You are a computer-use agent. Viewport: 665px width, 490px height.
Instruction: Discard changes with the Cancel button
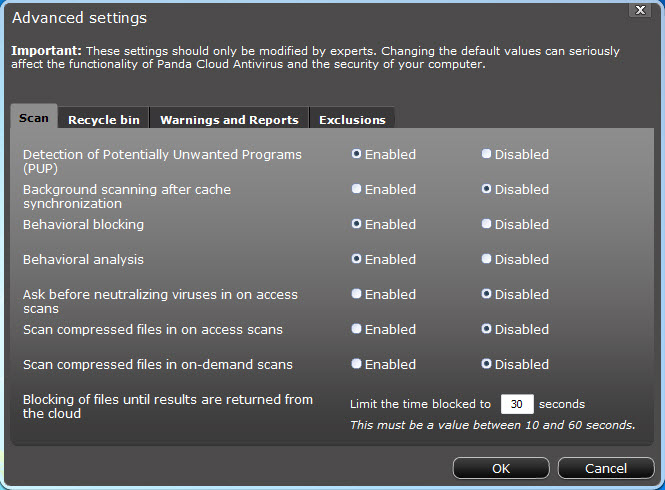click(x=606, y=468)
